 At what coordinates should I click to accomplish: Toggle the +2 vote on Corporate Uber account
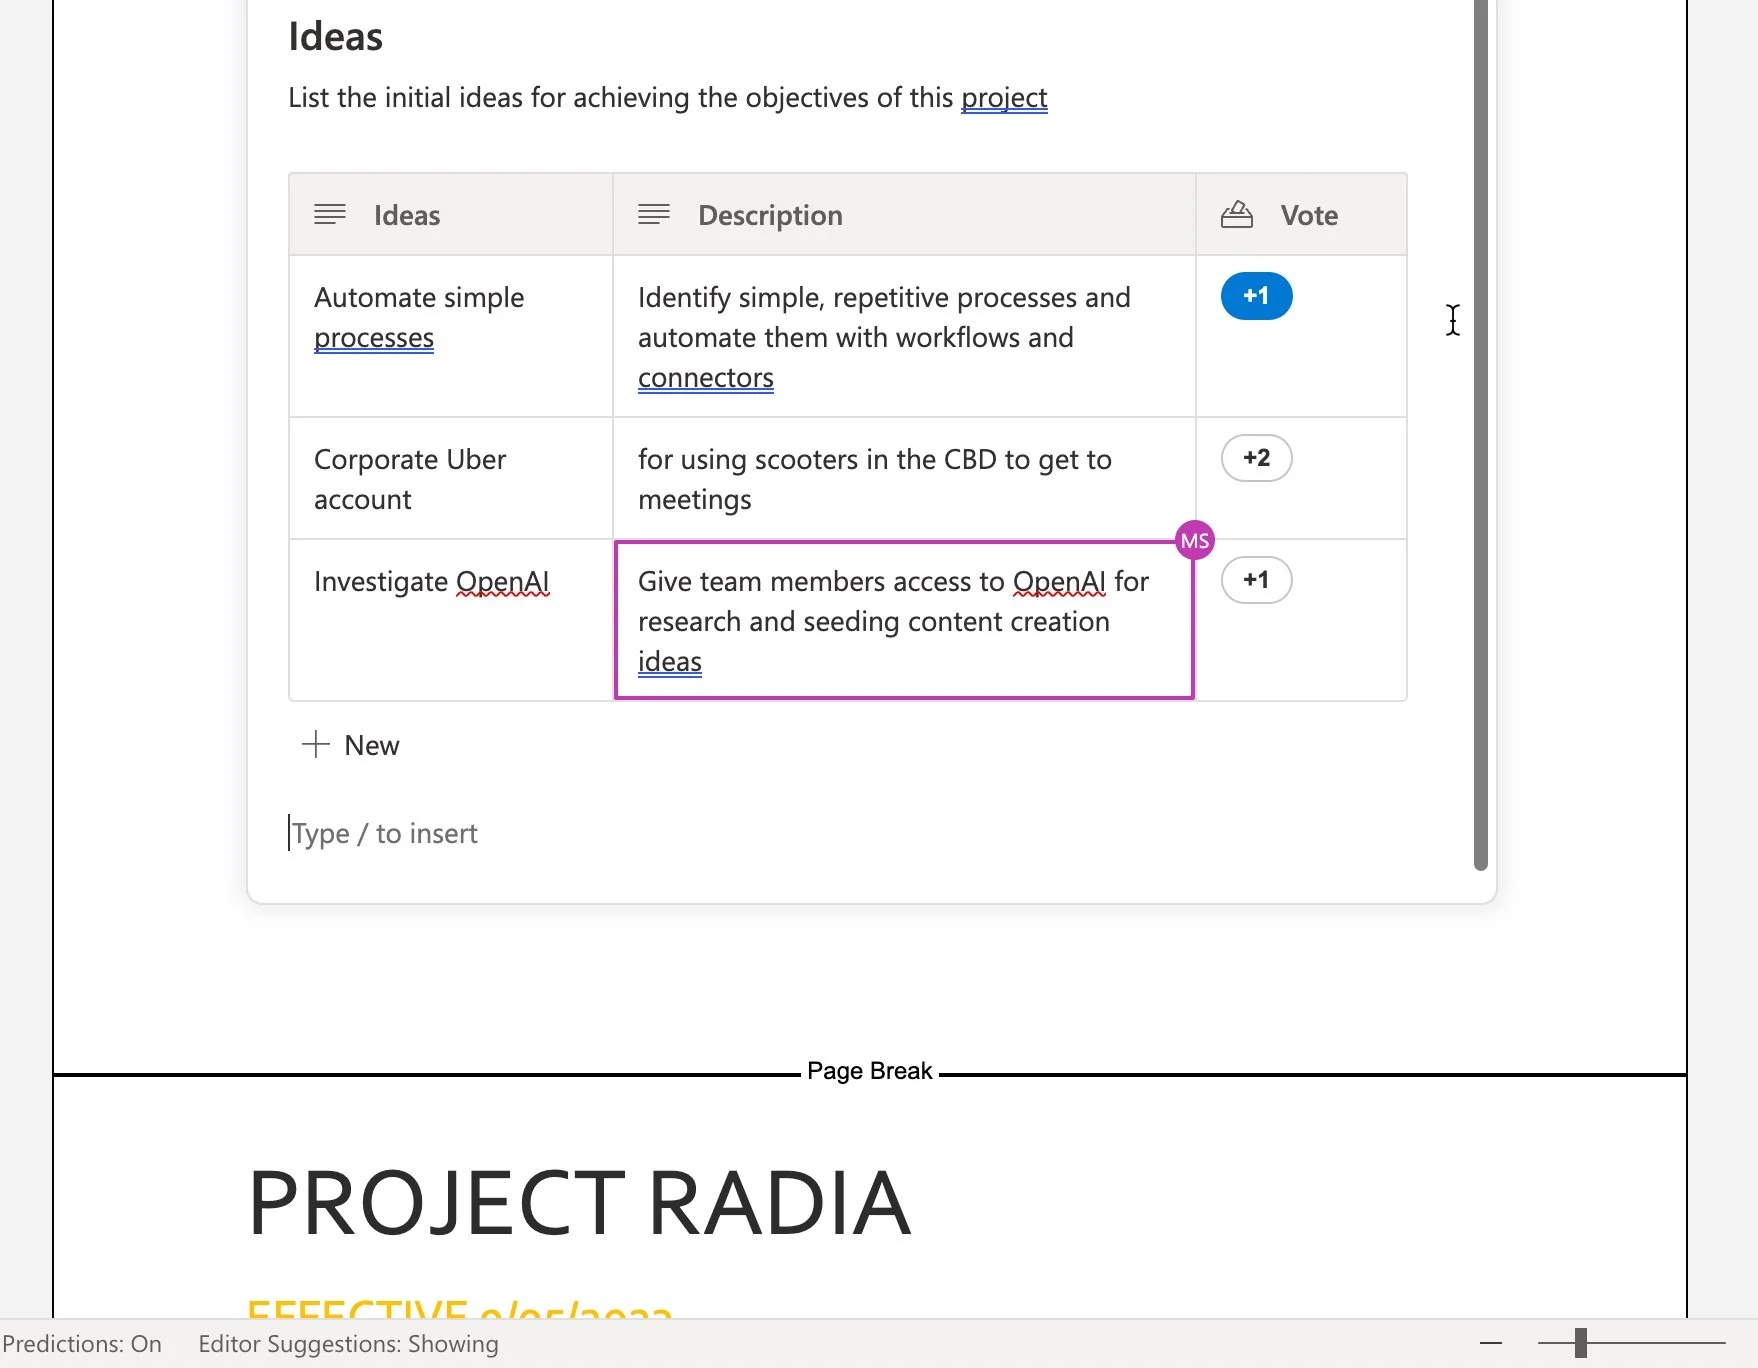[x=1255, y=458]
